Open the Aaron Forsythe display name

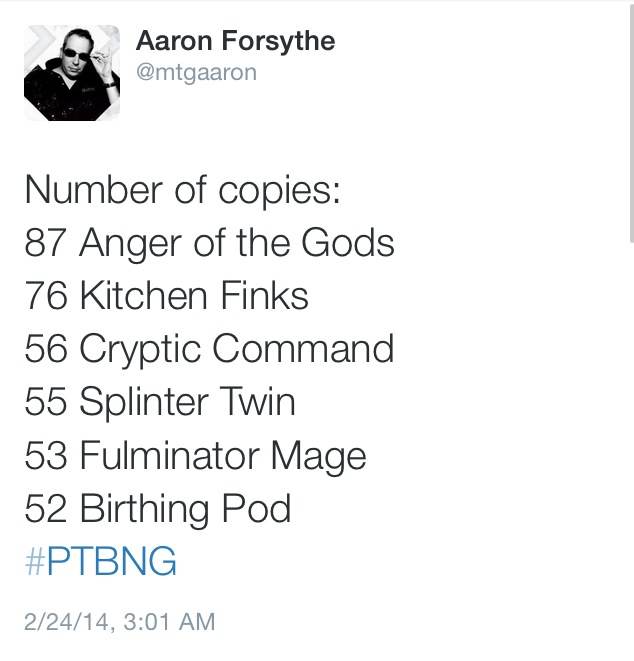pyautogui.click(x=235, y=41)
